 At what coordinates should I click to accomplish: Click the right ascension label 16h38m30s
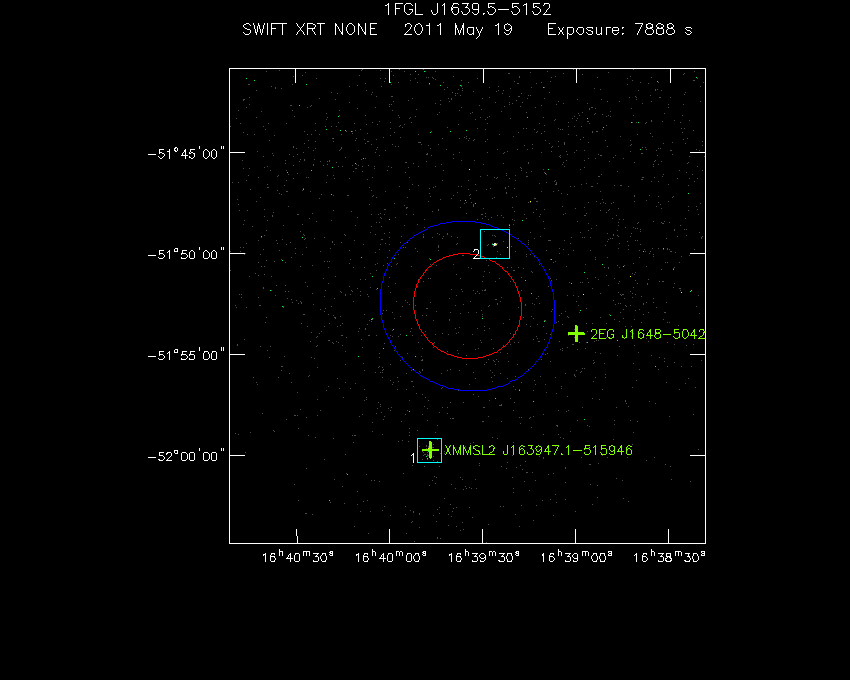point(669,557)
